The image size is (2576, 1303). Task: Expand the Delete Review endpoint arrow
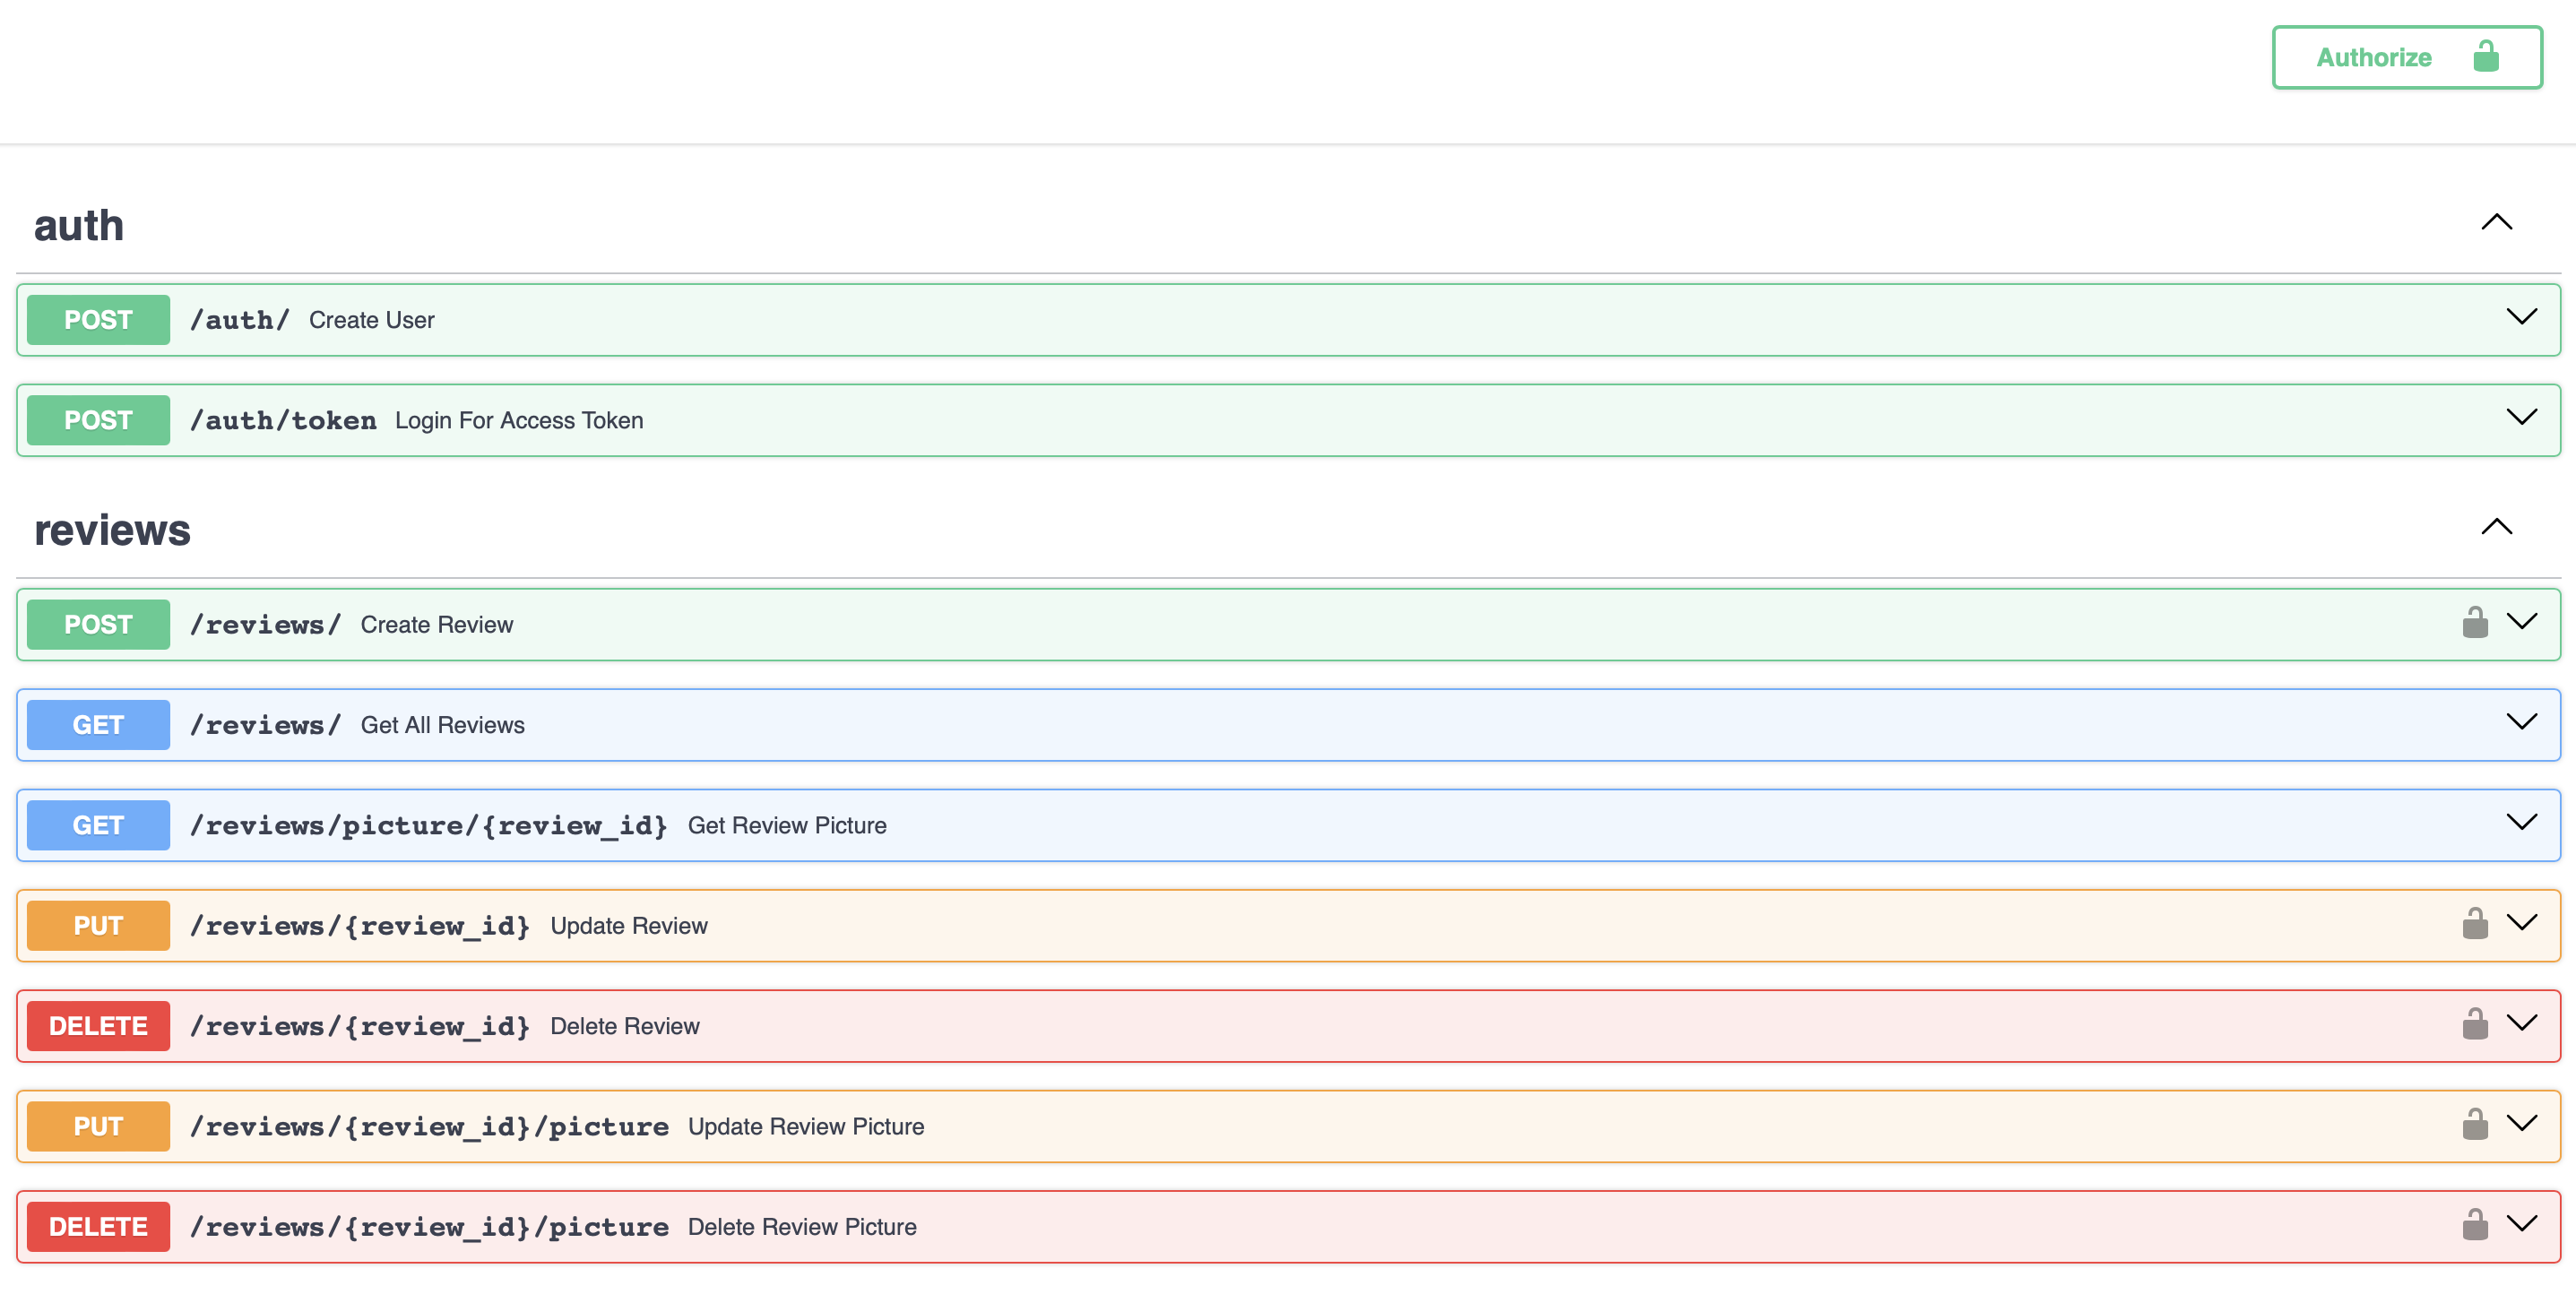pyautogui.click(x=2522, y=1023)
